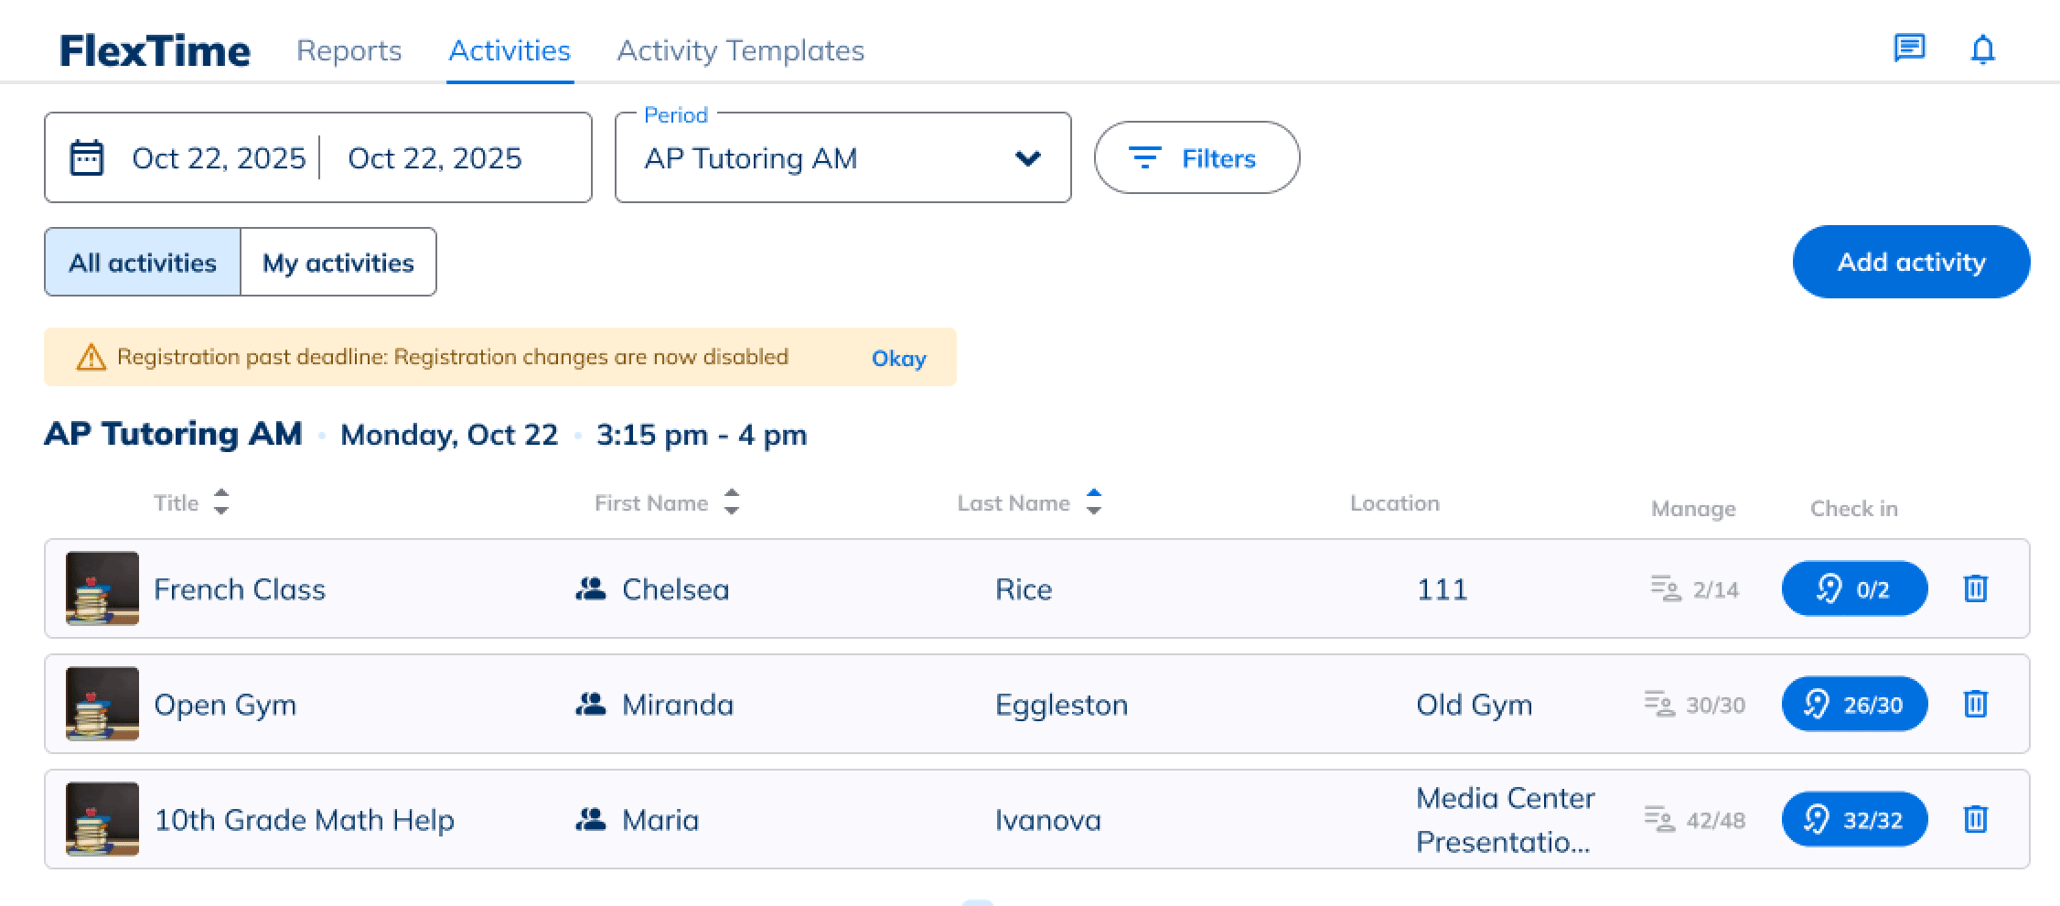Click the people icon next to Chelsea
Image resolution: width=2060 pixels, height=906 pixels.
coord(592,589)
